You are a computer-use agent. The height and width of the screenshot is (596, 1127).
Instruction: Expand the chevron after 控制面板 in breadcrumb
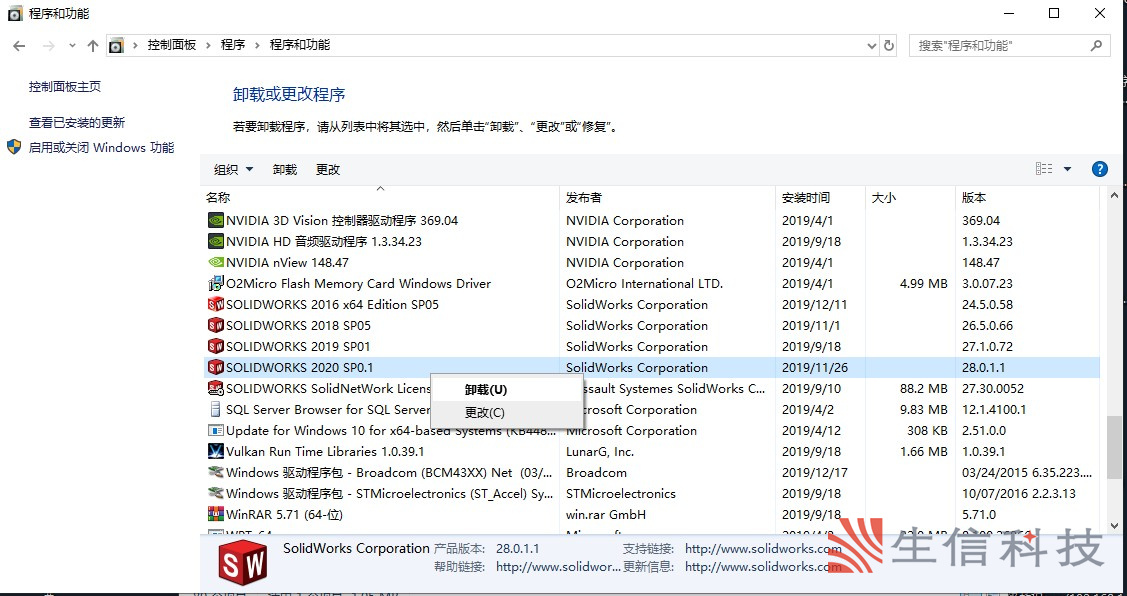point(208,45)
